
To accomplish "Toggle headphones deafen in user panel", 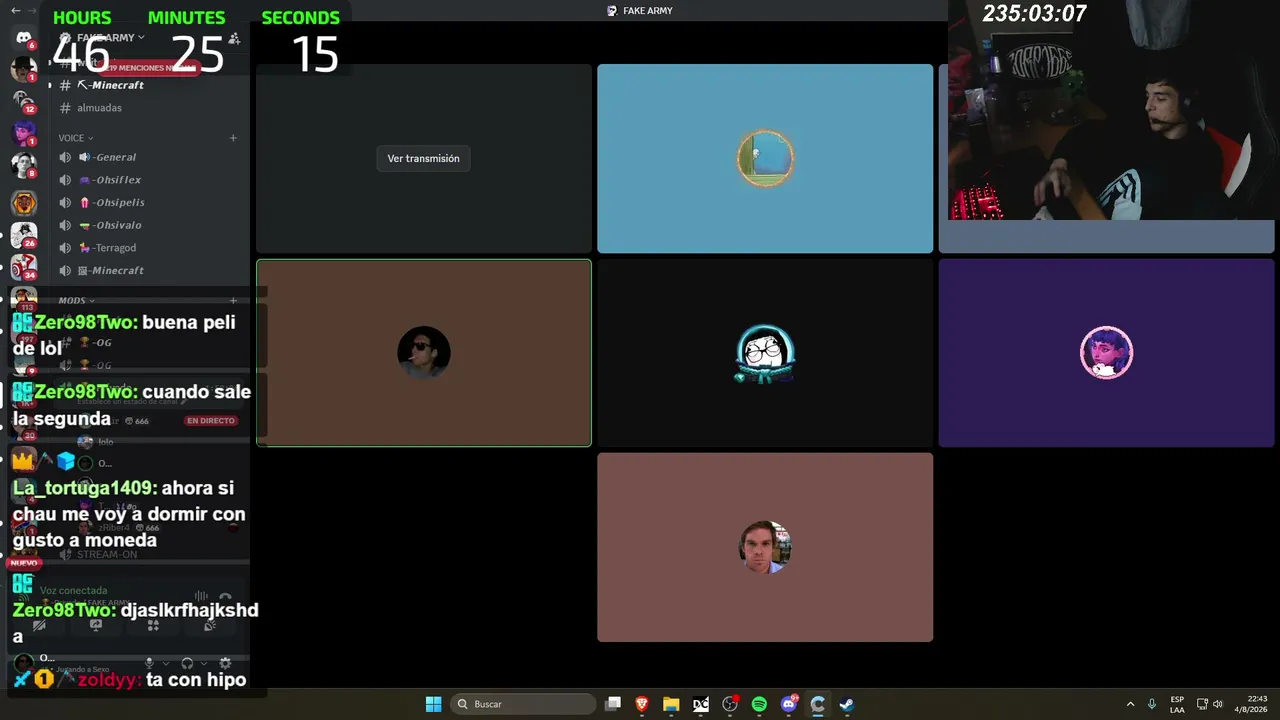I will 187,663.
